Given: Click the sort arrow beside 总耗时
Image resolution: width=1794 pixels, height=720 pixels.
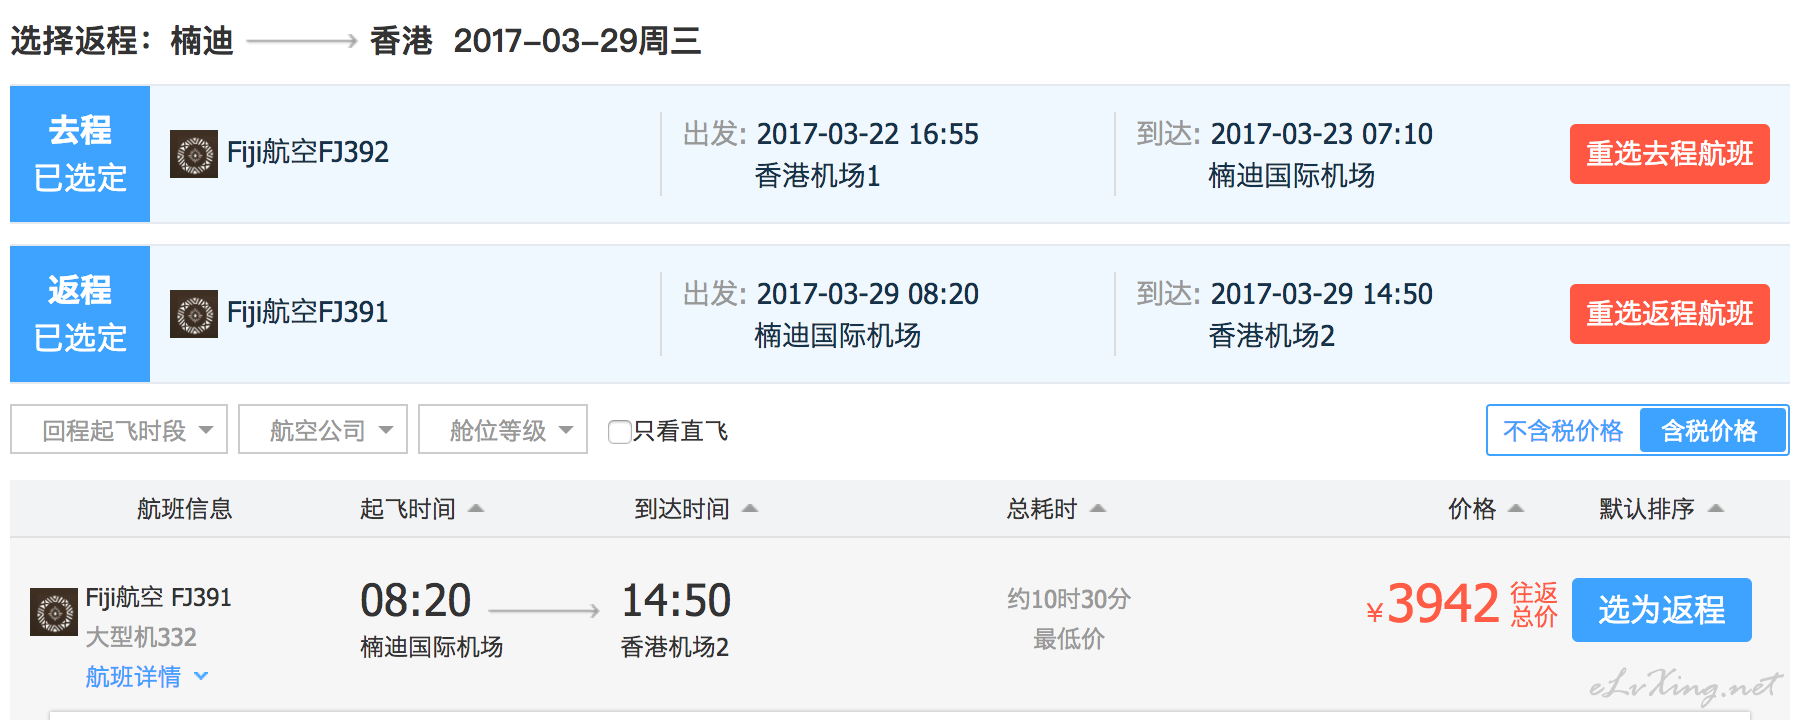Looking at the screenshot, I should 1098,509.
